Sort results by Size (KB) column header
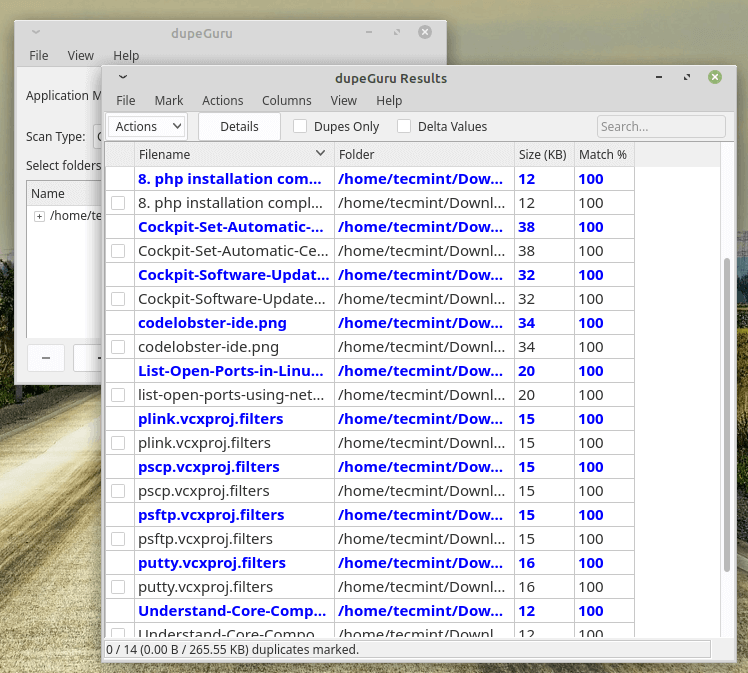This screenshot has width=748, height=673. [543, 155]
